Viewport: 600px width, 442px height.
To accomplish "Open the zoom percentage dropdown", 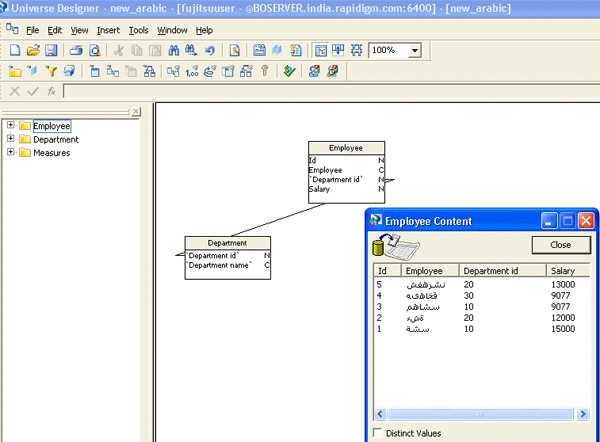I will pos(414,50).
